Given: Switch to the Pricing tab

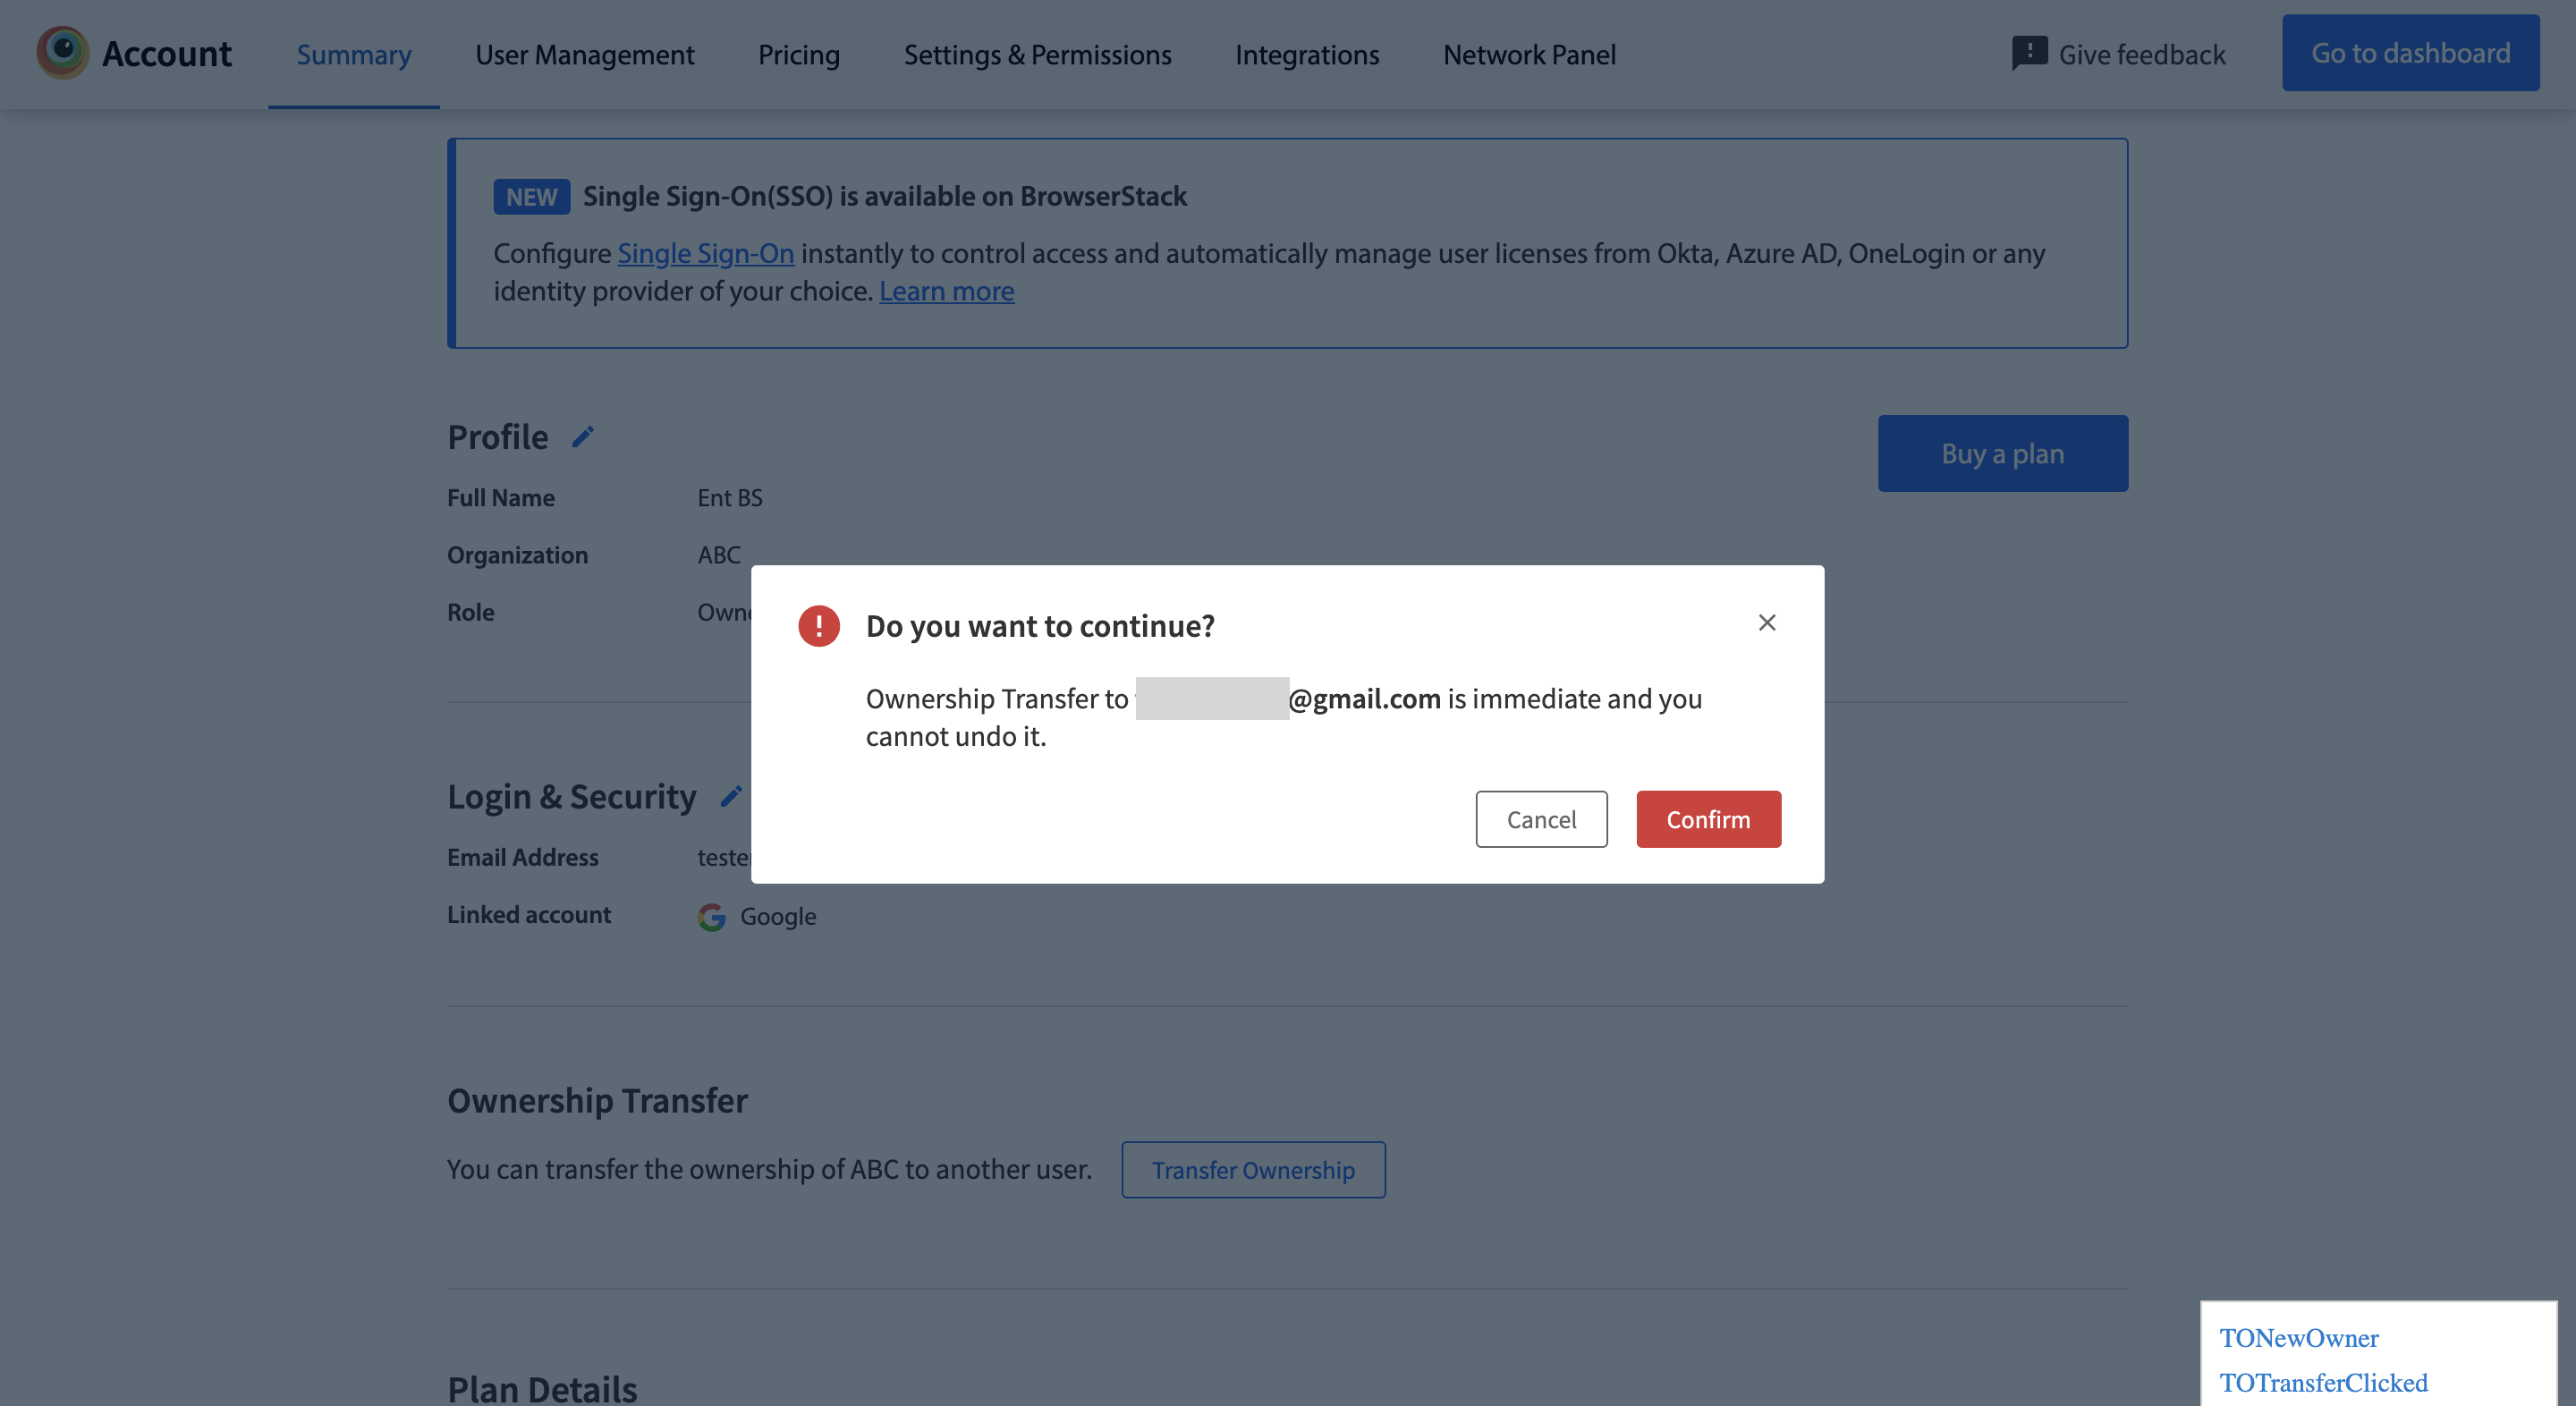Looking at the screenshot, I should [x=798, y=54].
